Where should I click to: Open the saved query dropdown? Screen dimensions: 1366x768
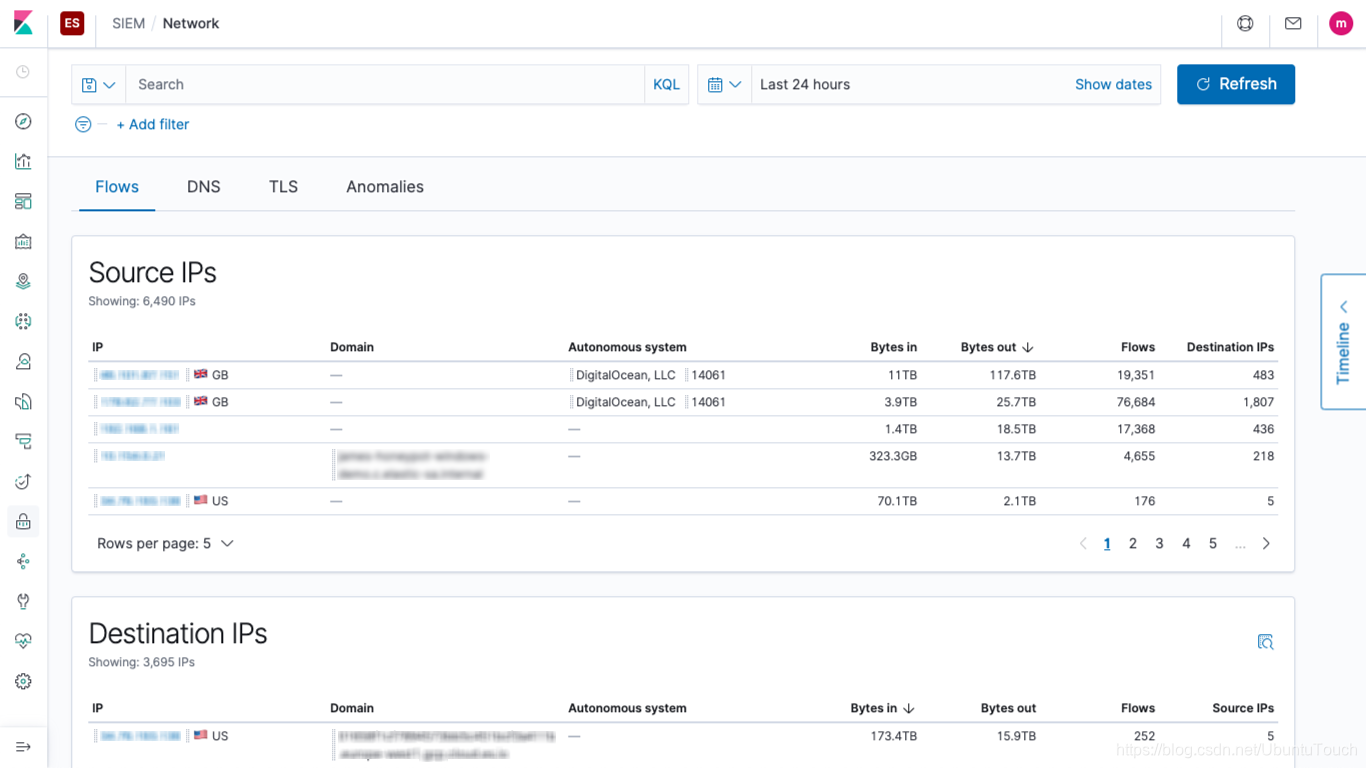(x=98, y=85)
